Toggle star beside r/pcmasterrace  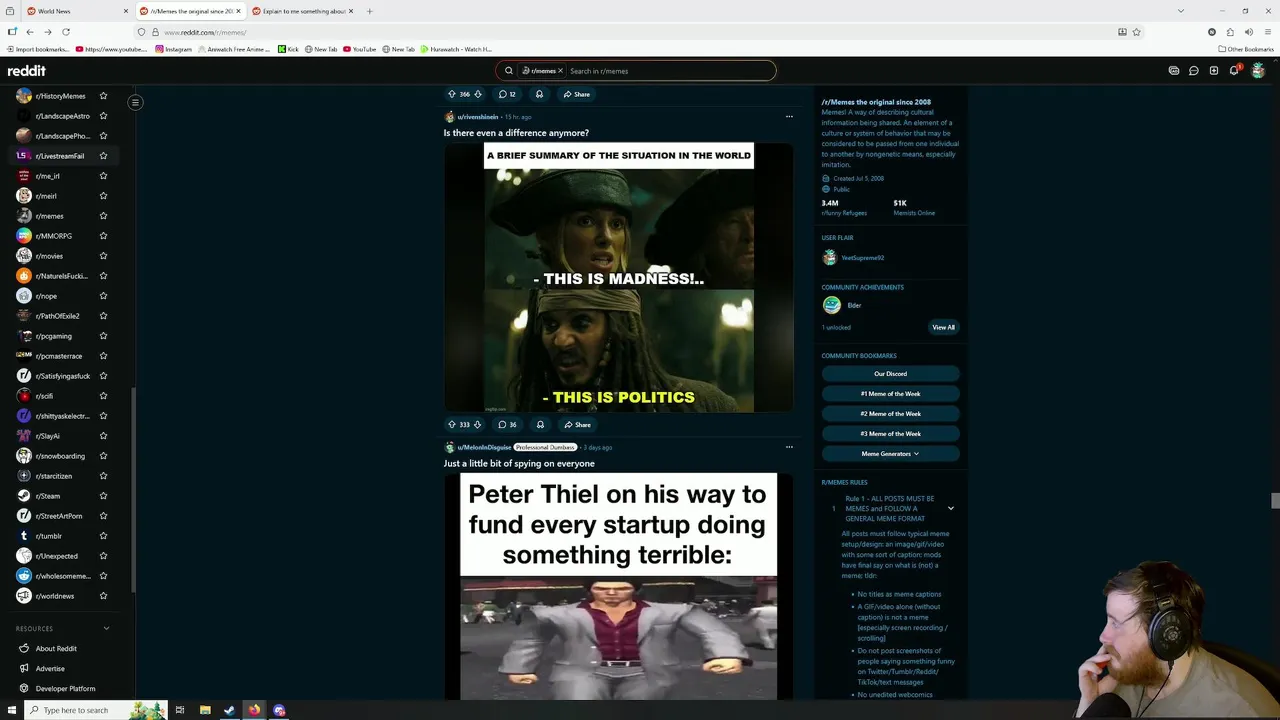pyautogui.click(x=103, y=356)
